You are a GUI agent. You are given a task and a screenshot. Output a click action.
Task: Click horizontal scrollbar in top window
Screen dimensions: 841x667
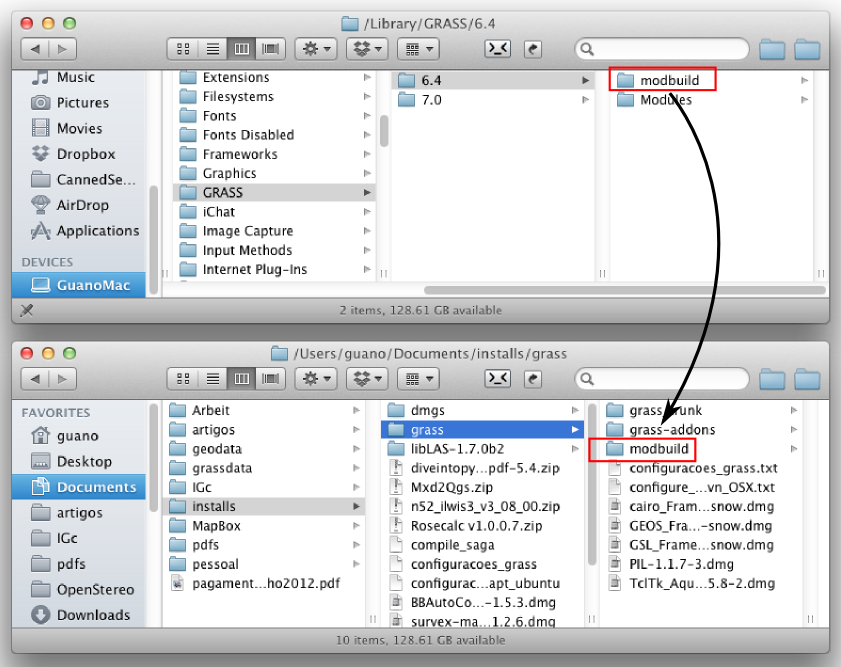pyautogui.click(x=625, y=290)
